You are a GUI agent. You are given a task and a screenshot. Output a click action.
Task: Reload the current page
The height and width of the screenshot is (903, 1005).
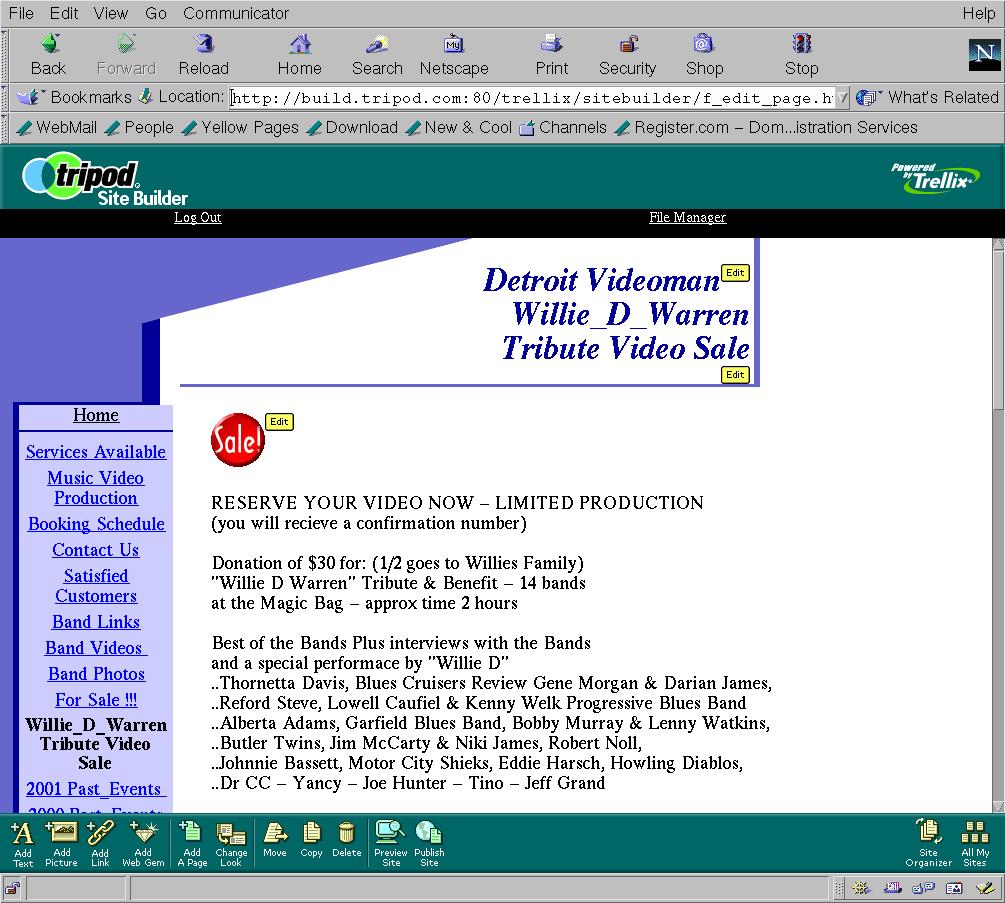tap(204, 55)
